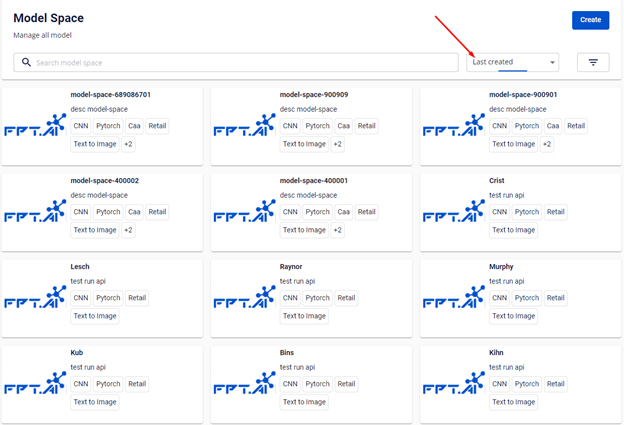Expand +2 tags on model-space-400002
The width and height of the screenshot is (624, 425).
[128, 230]
